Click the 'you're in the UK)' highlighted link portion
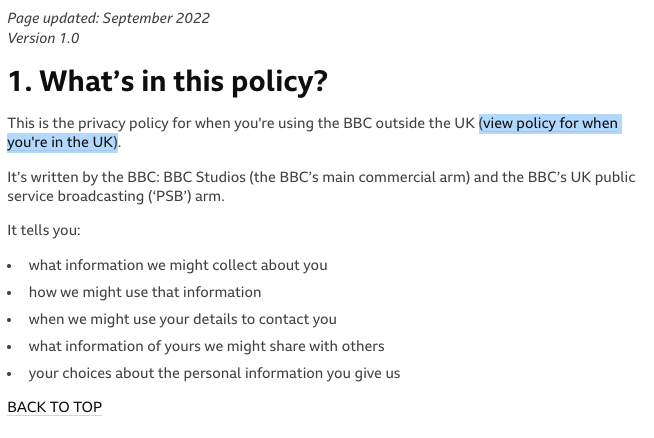This screenshot has width=654, height=438. point(63,143)
